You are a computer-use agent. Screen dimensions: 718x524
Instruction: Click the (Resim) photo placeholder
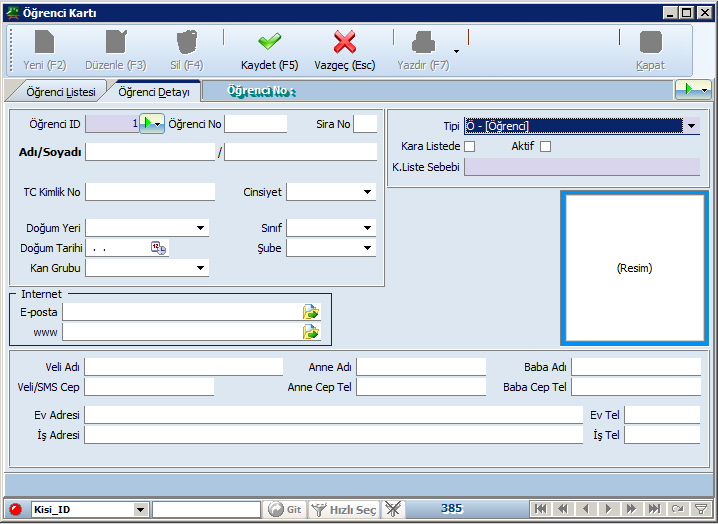coord(634,268)
